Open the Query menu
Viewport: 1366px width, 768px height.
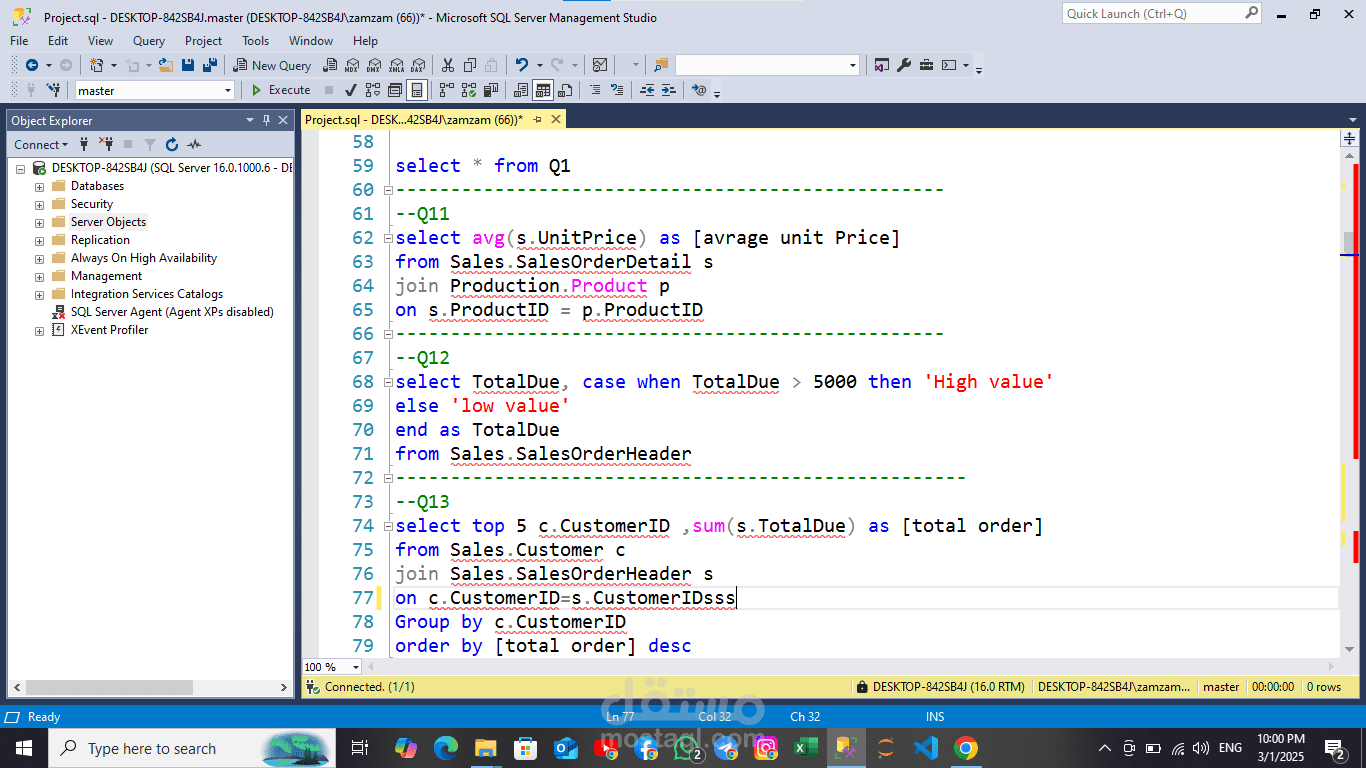148,41
